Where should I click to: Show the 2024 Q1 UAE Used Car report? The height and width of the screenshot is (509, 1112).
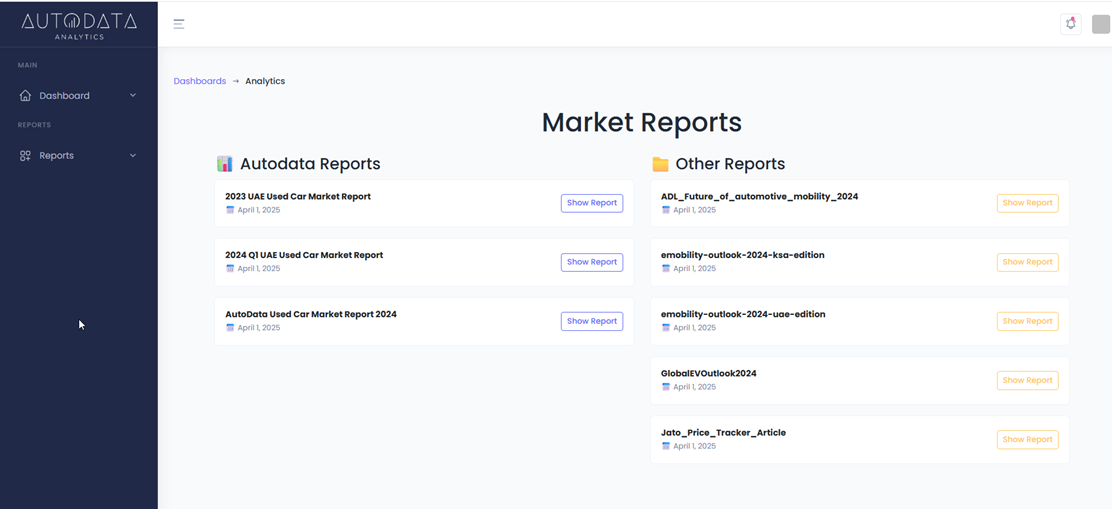(x=591, y=262)
